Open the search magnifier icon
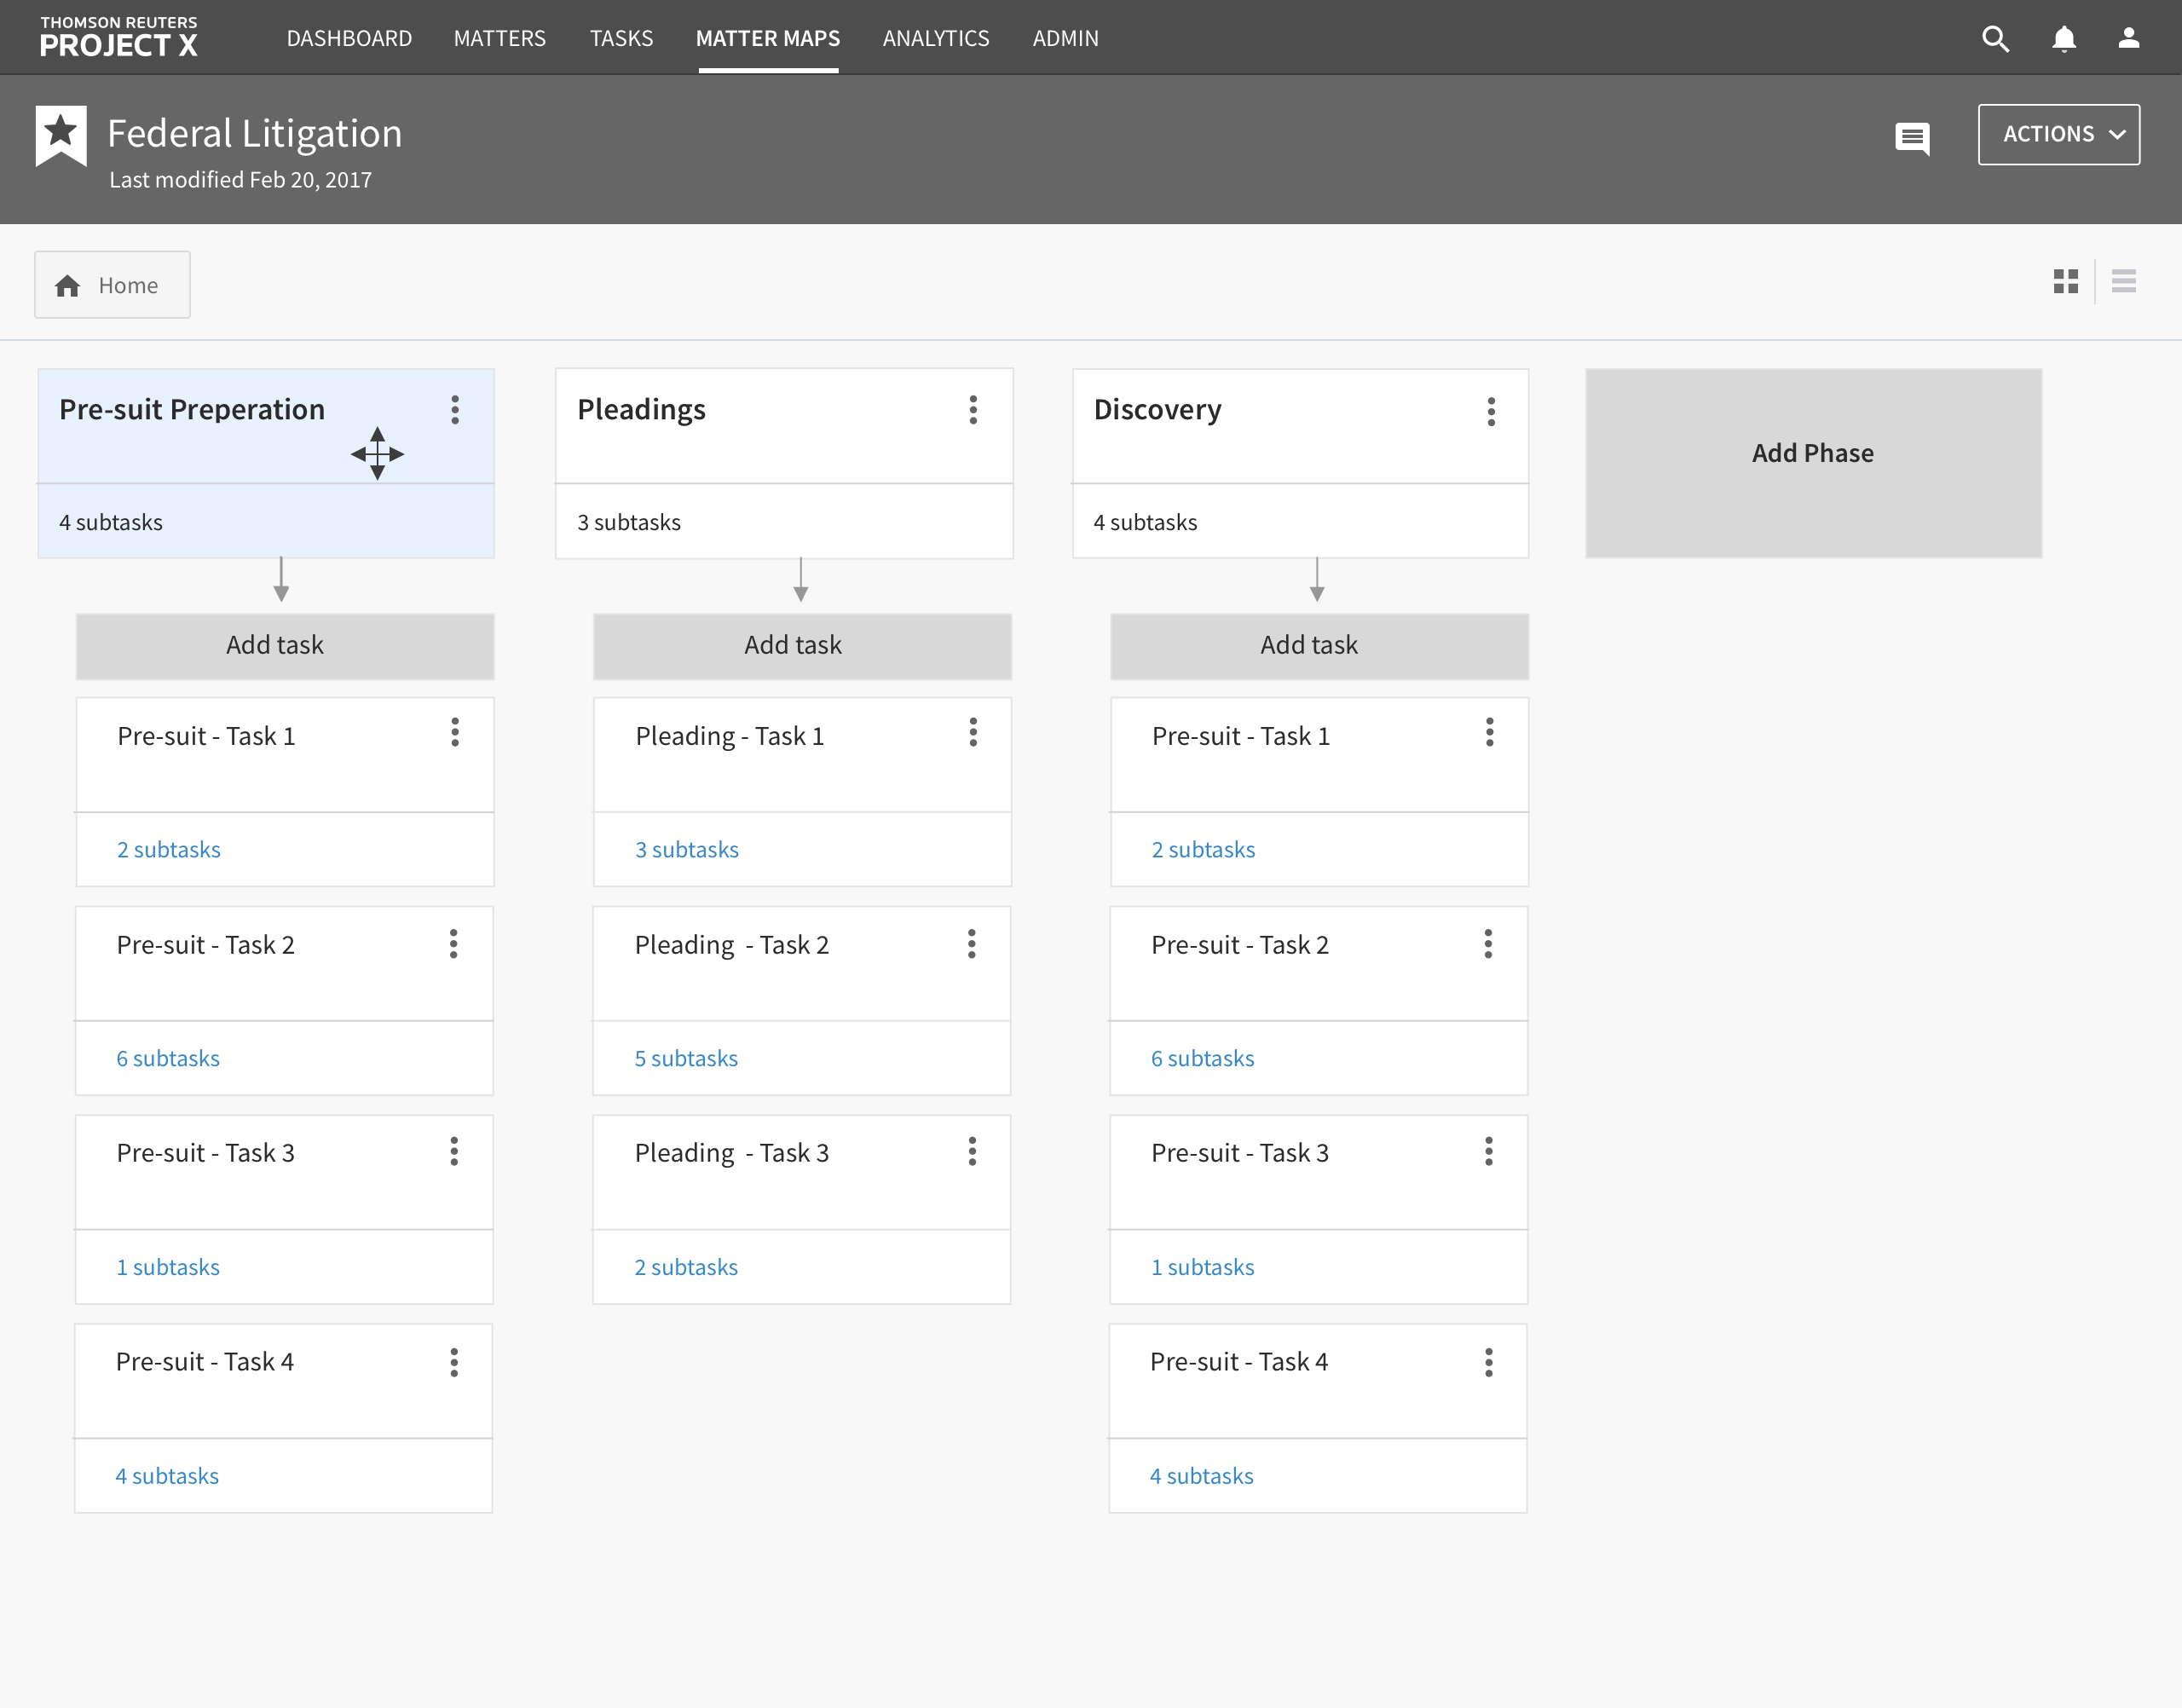The image size is (2182, 1708). pyautogui.click(x=1994, y=38)
